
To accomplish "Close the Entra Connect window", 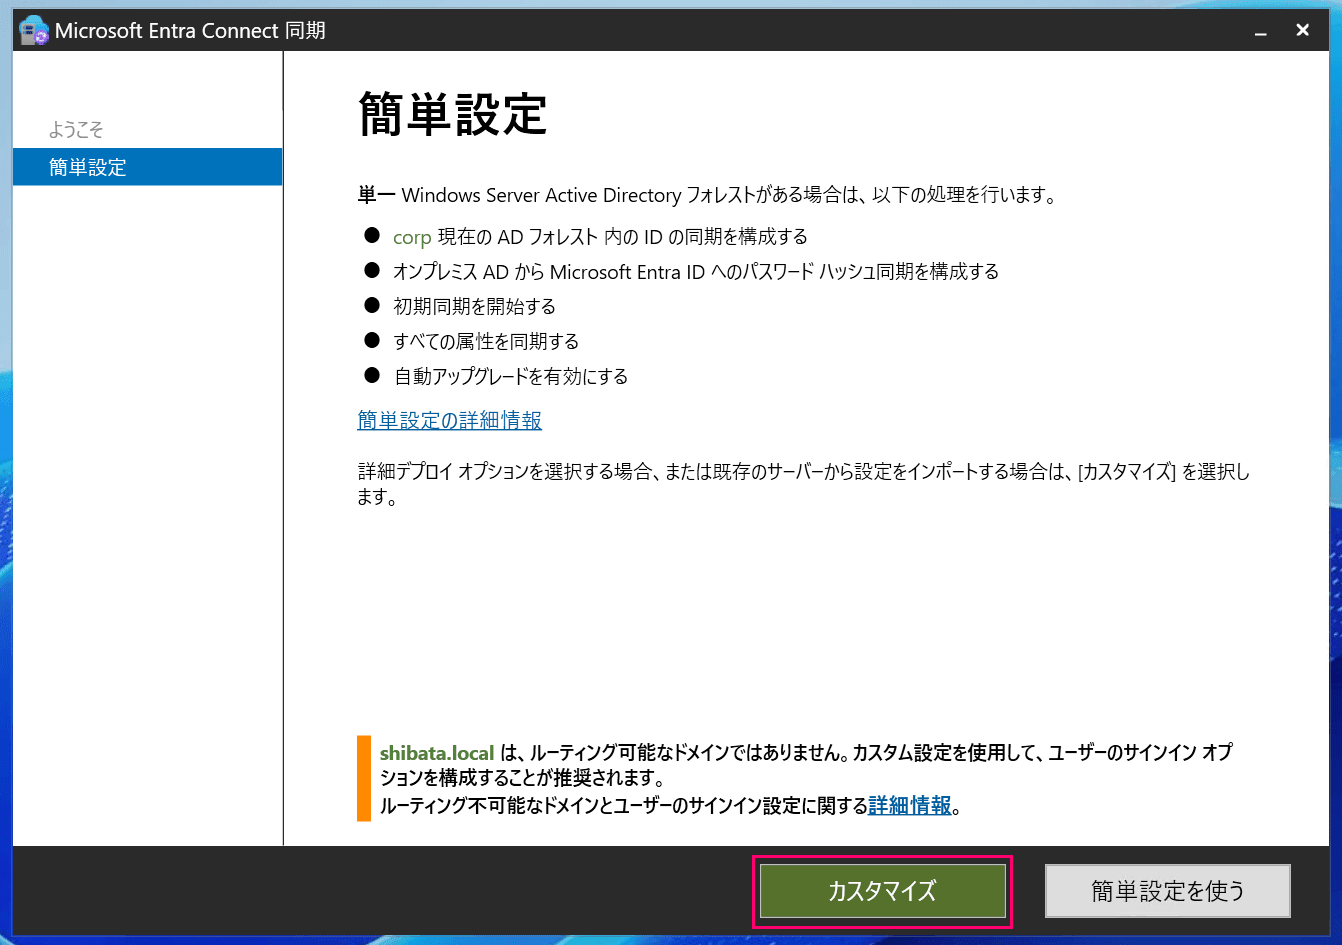I will (1303, 31).
